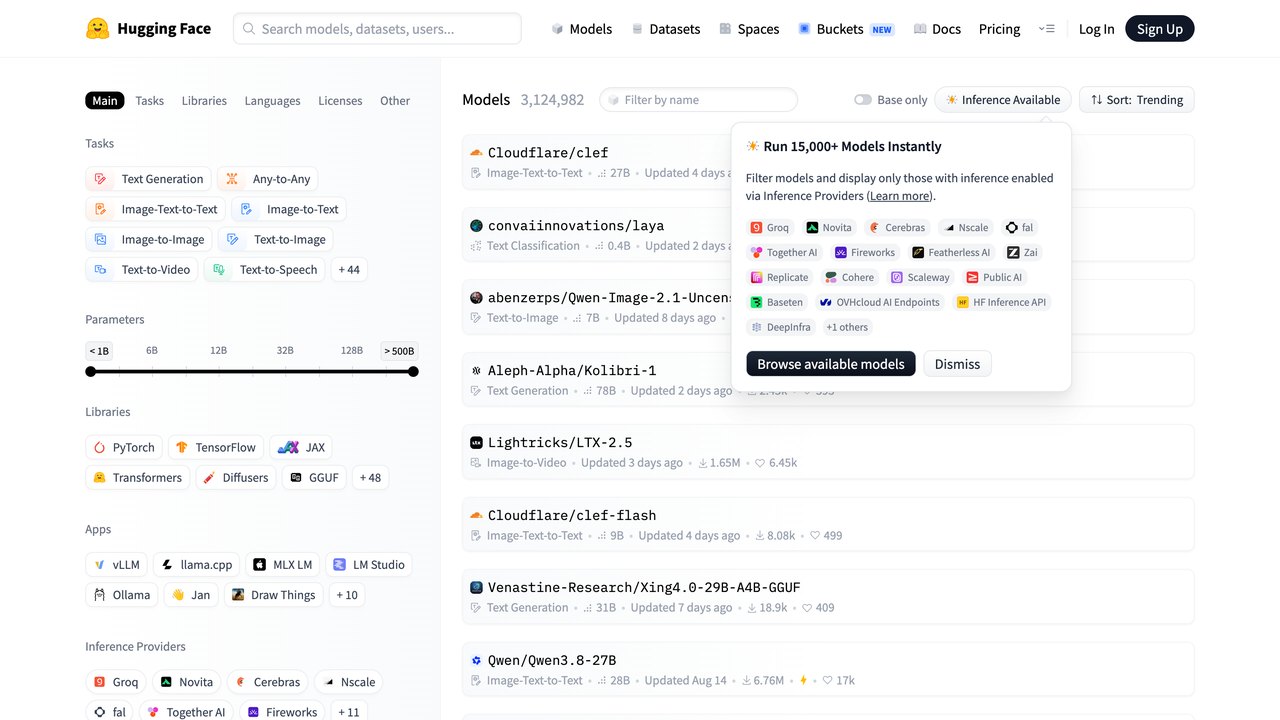Open the Sort: Trending dropdown

click(x=1137, y=100)
